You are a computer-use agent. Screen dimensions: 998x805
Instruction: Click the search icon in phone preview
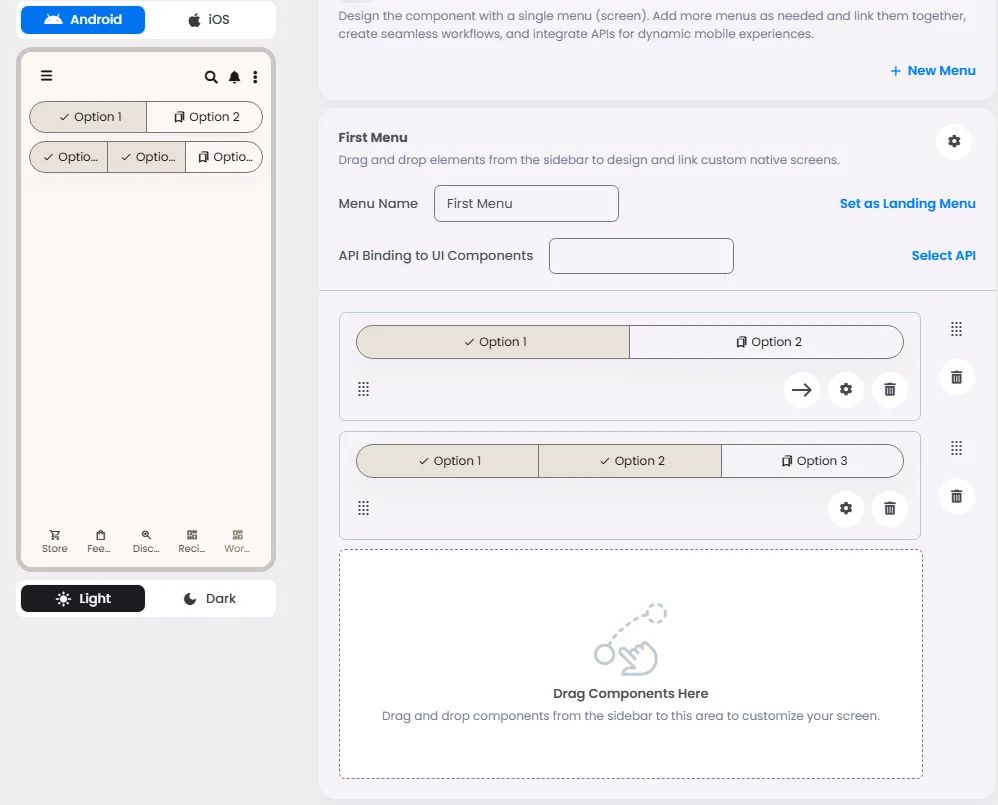click(x=211, y=77)
